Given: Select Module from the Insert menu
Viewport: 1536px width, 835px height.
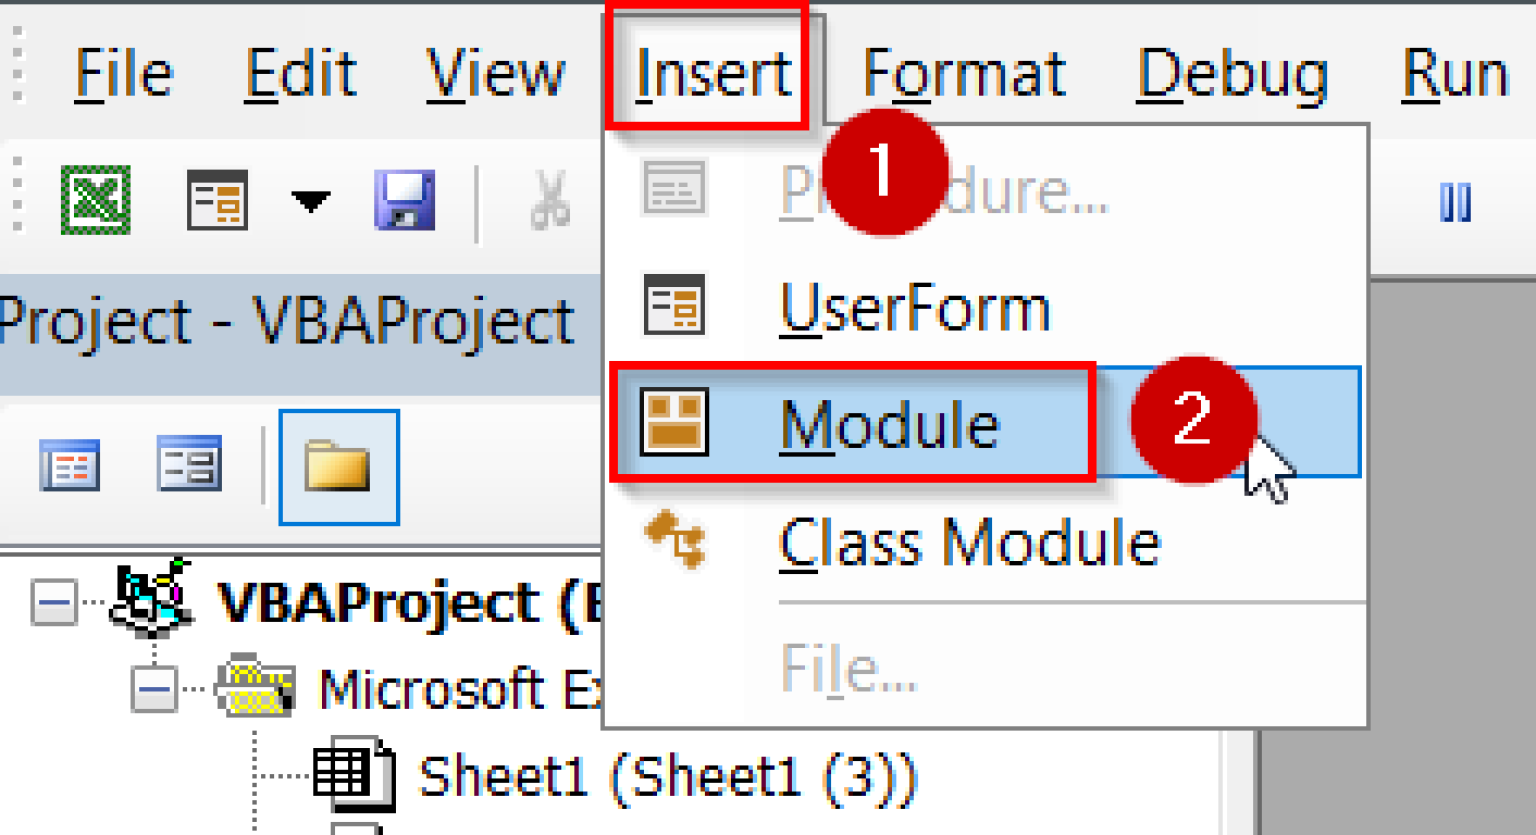Looking at the screenshot, I should 890,421.
